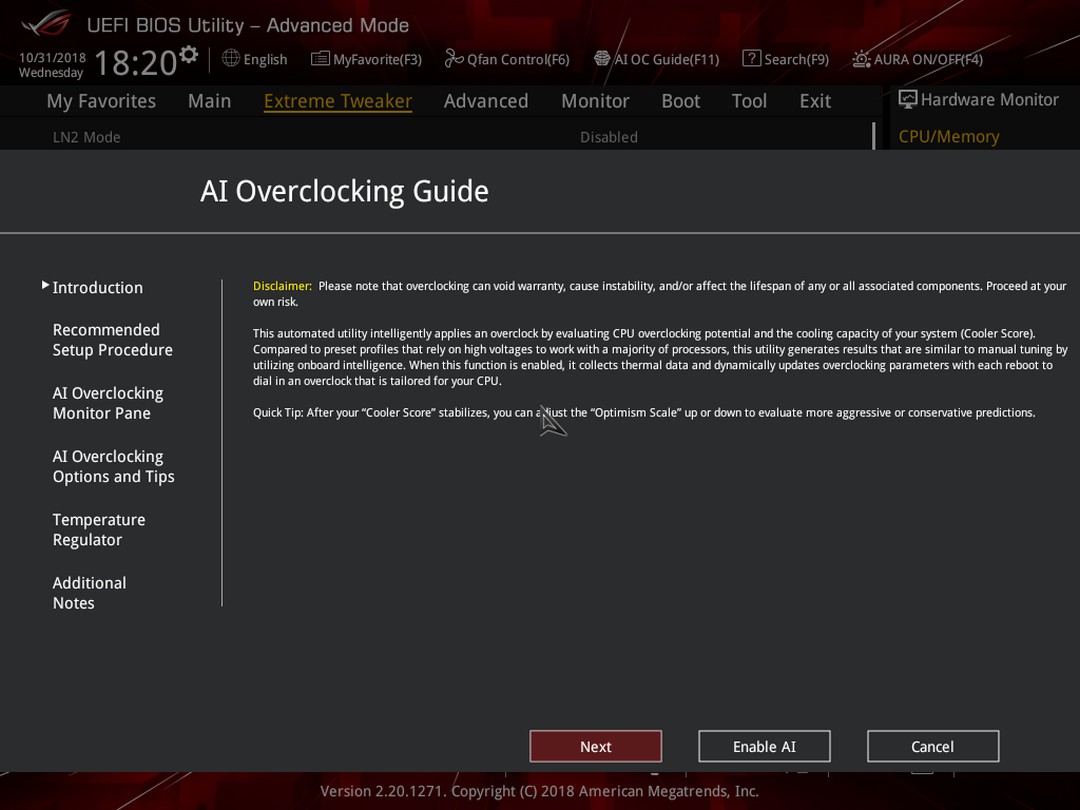Screen dimensions: 1080x810
Task: Click the Next button
Action: coord(596,747)
